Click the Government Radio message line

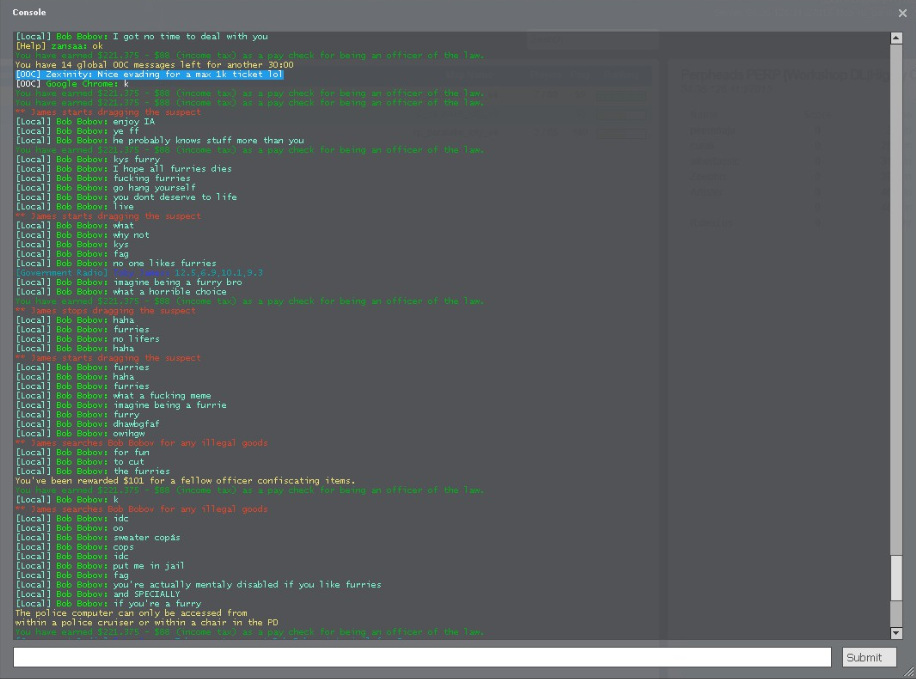tap(139, 273)
